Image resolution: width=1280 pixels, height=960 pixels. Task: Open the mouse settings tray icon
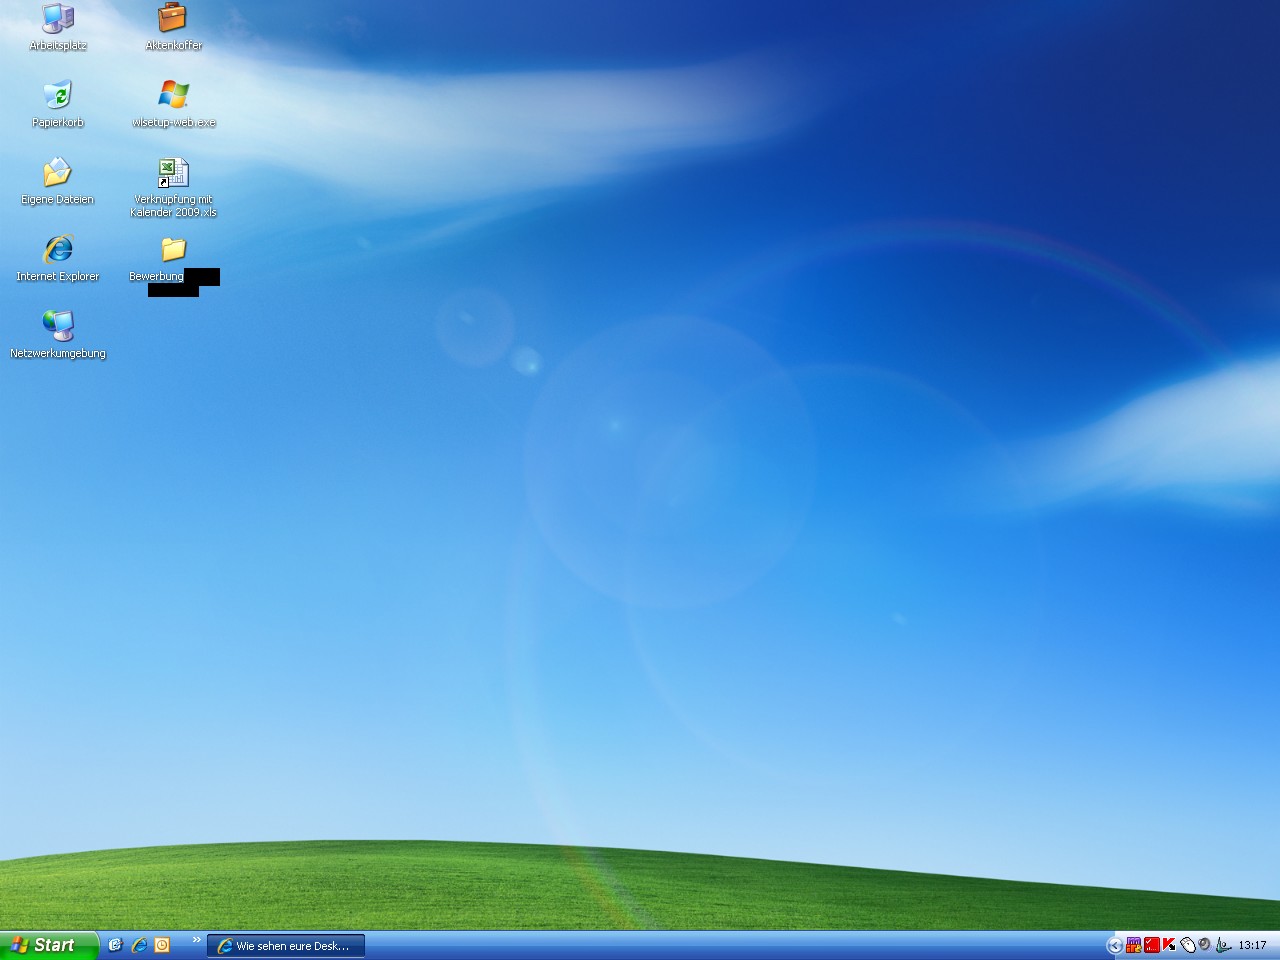pos(1187,945)
